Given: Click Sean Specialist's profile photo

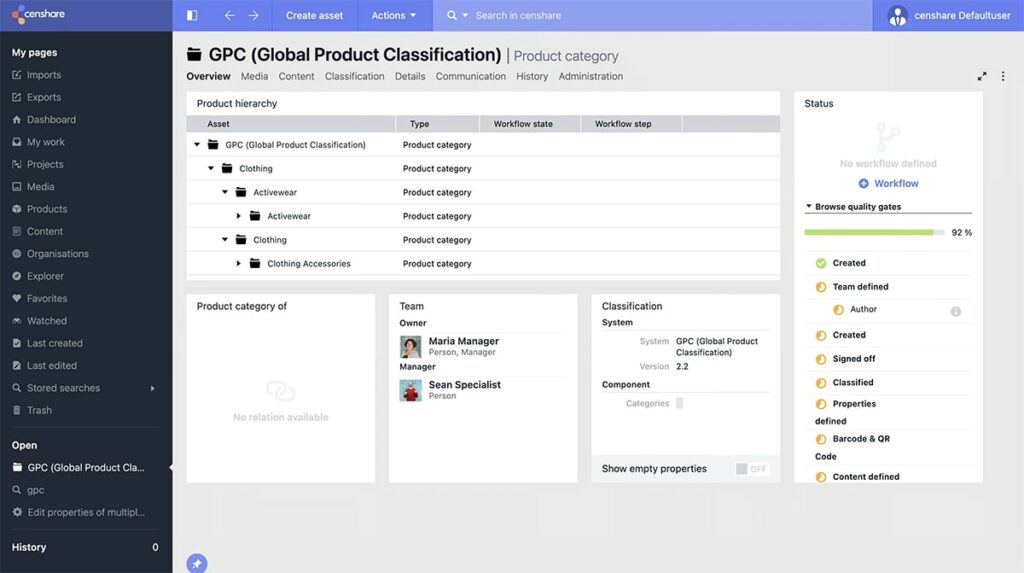Looking at the screenshot, I should [x=411, y=390].
